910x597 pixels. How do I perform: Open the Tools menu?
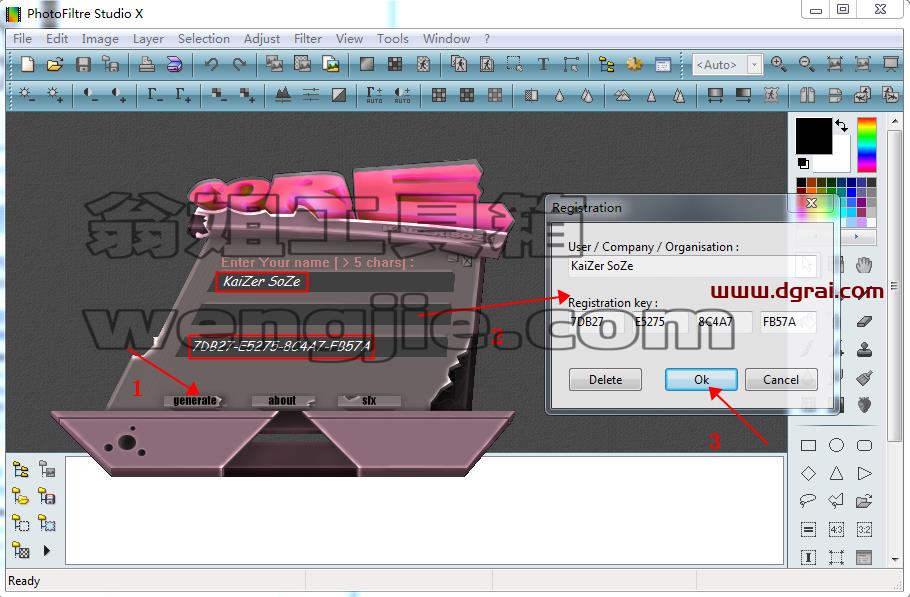[392, 39]
